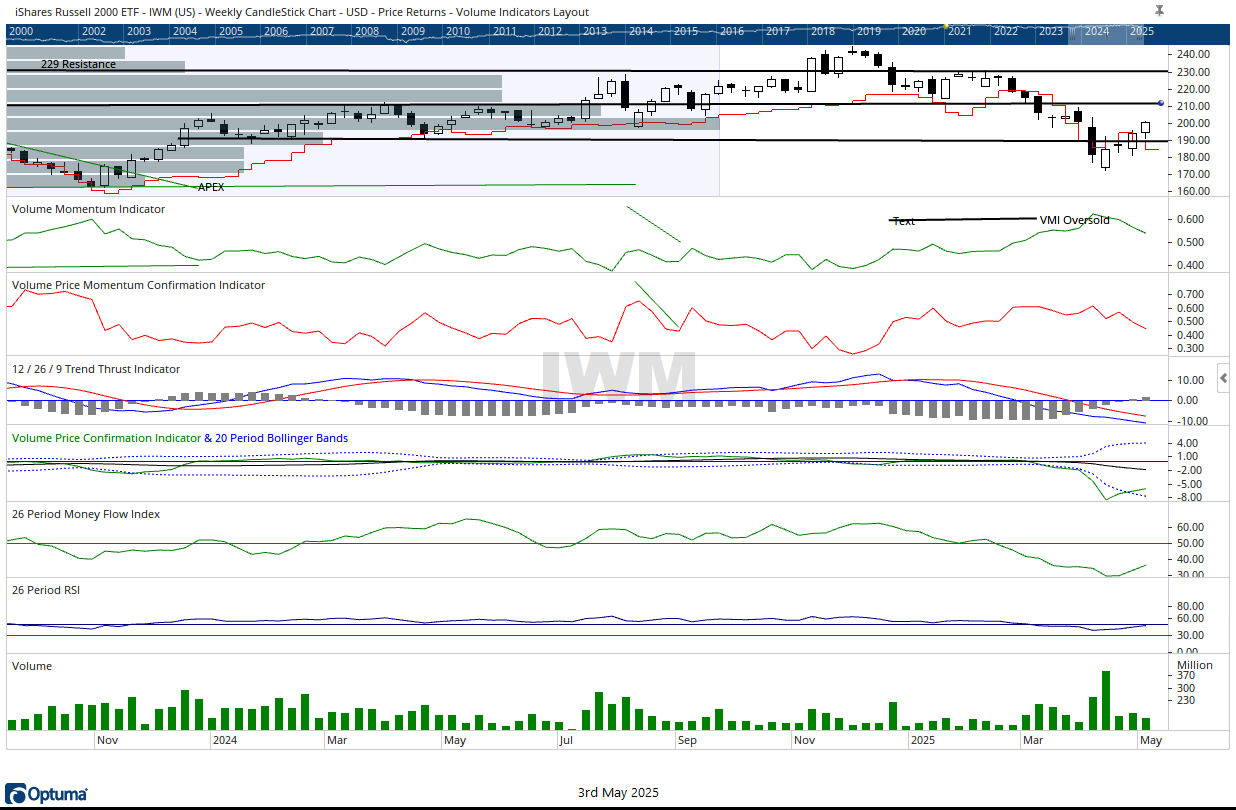
Task: Click the green Volume Price Confirmation Indicator label
Action: (x=105, y=438)
